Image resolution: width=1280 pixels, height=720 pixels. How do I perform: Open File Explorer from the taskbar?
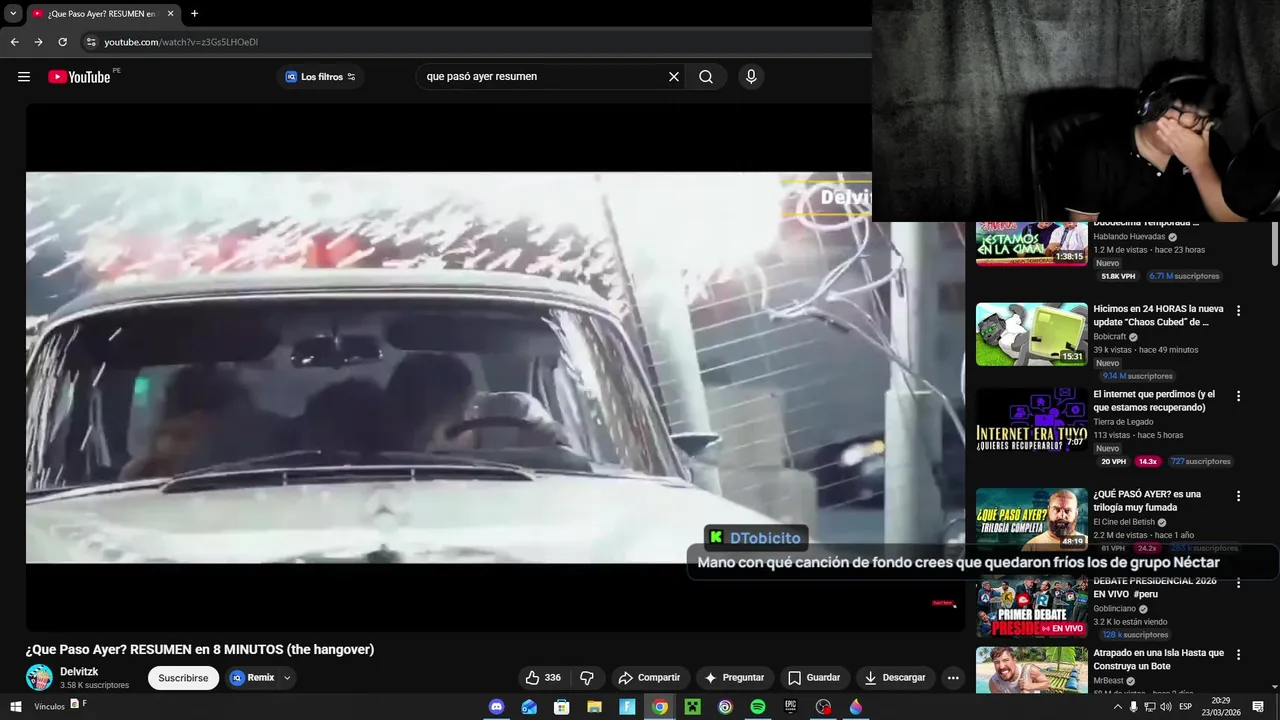pyautogui.click(x=595, y=707)
